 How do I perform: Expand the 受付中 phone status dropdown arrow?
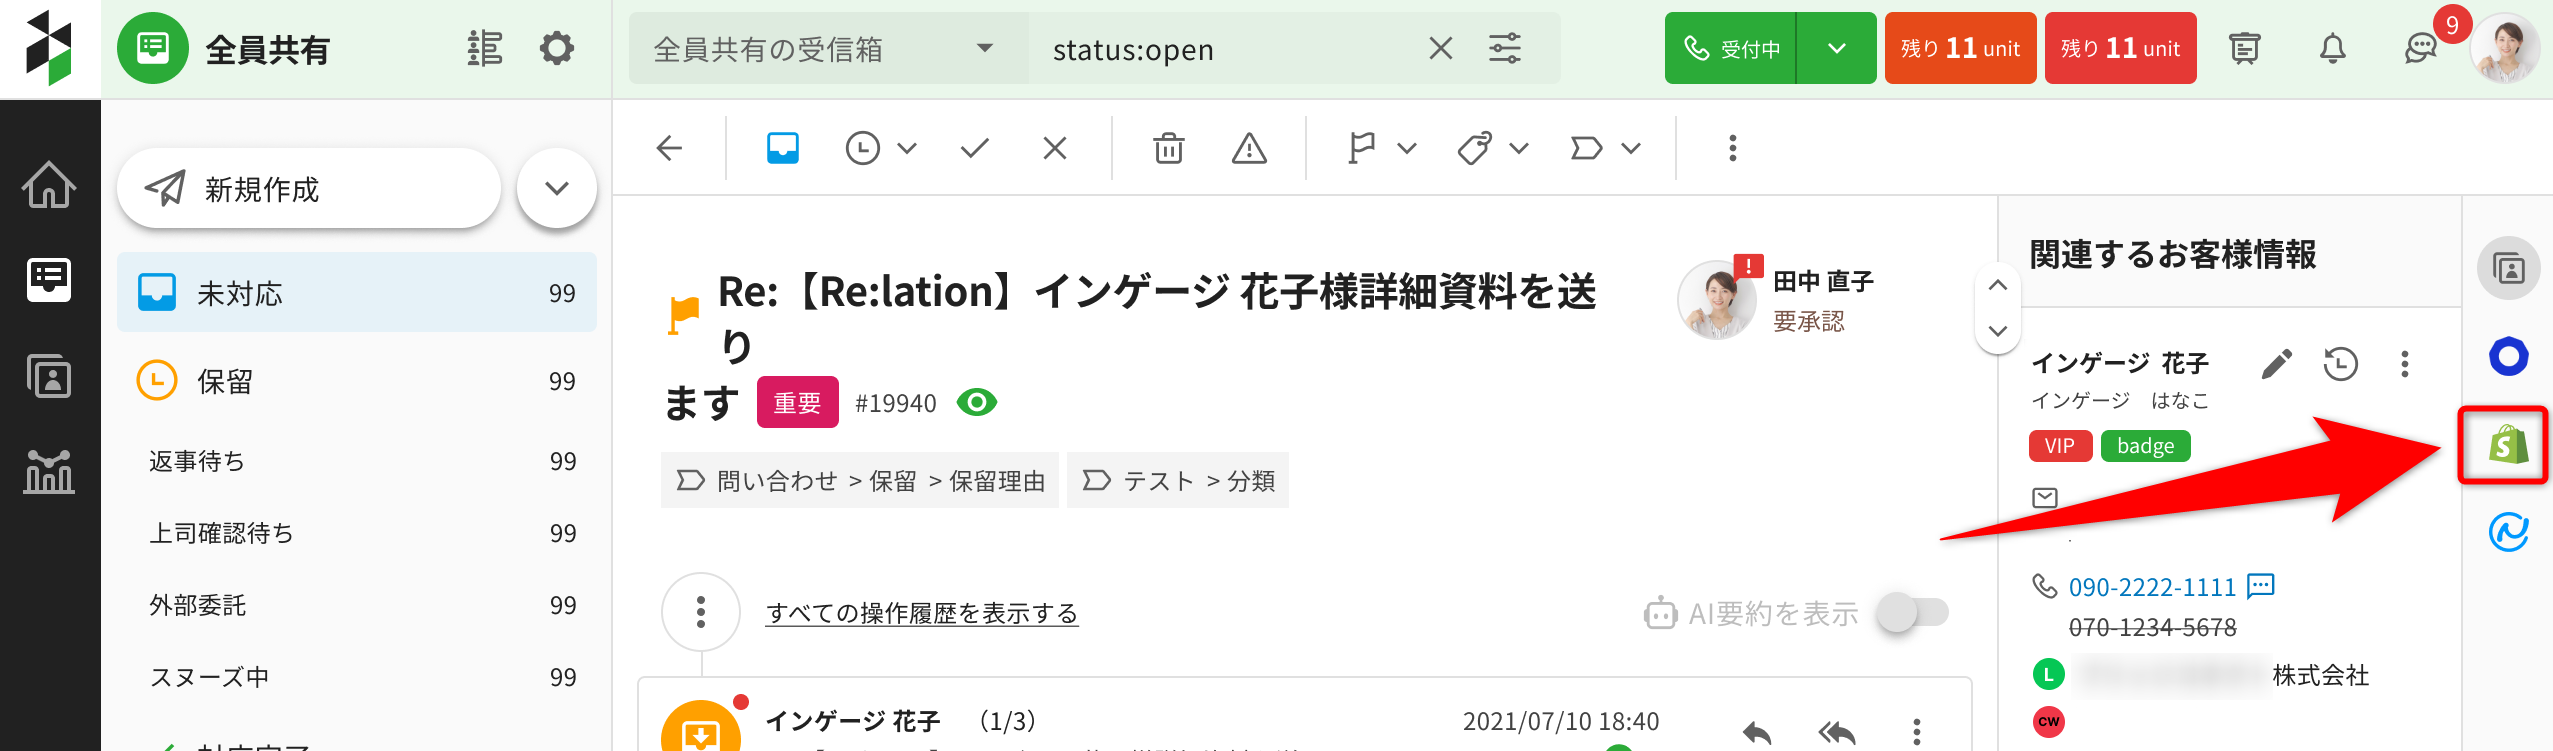click(1836, 48)
